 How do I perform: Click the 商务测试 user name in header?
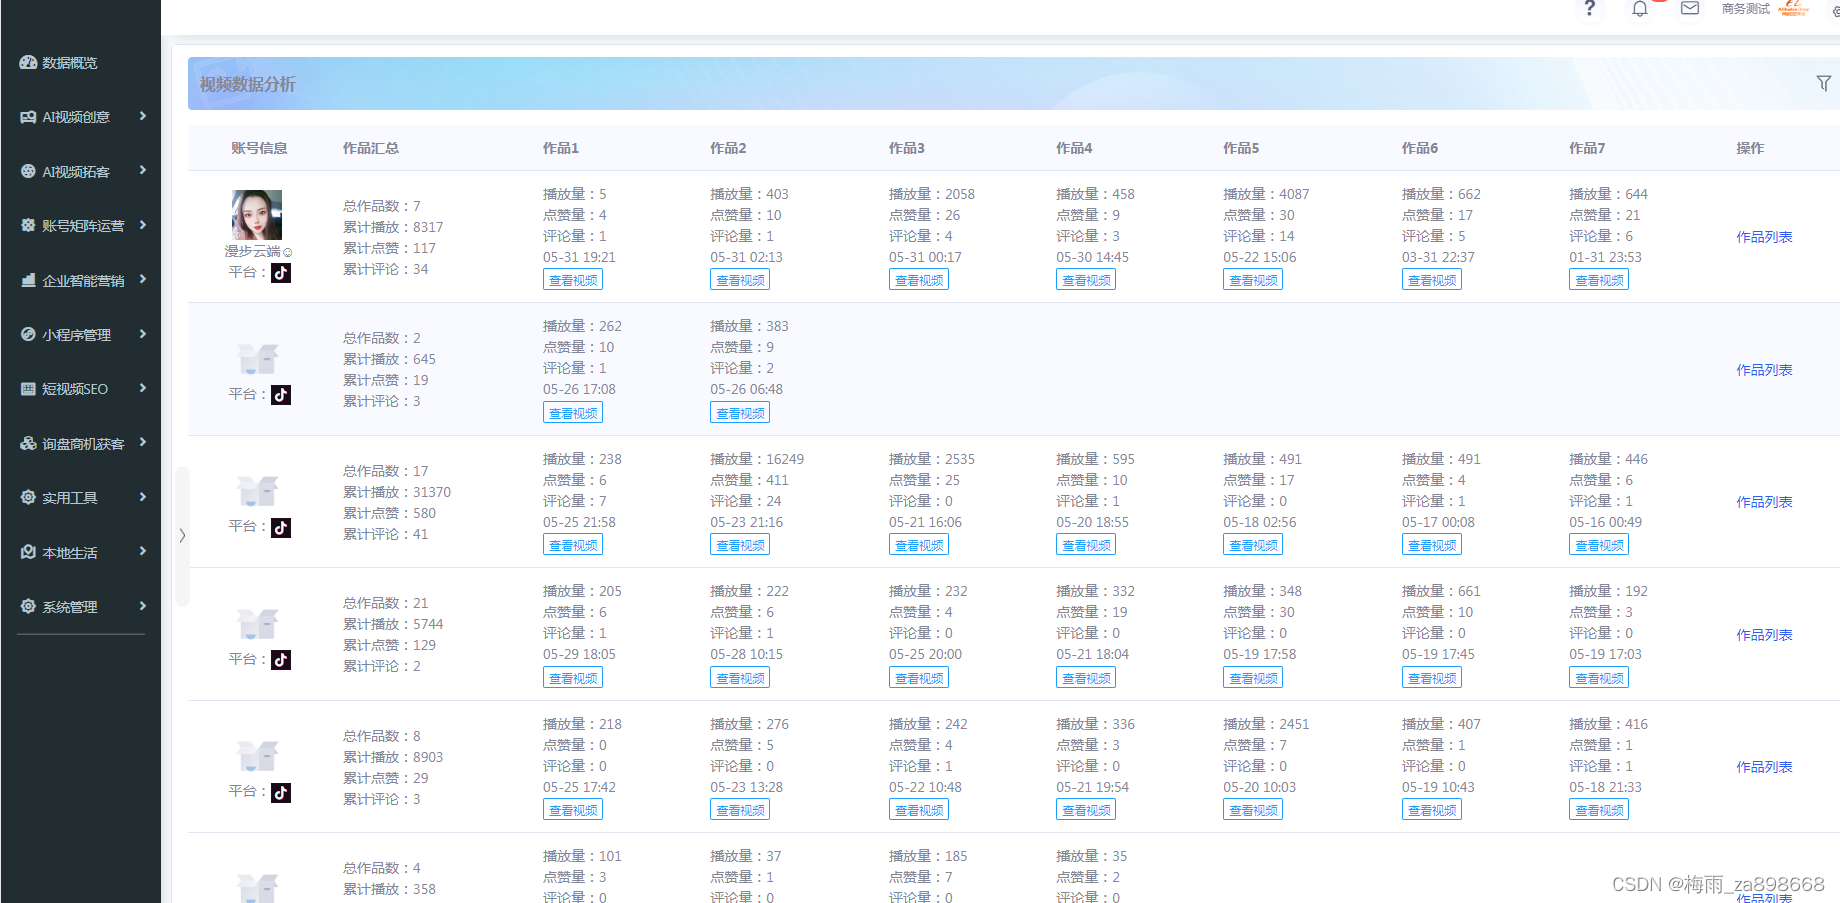(x=1745, y=9)
